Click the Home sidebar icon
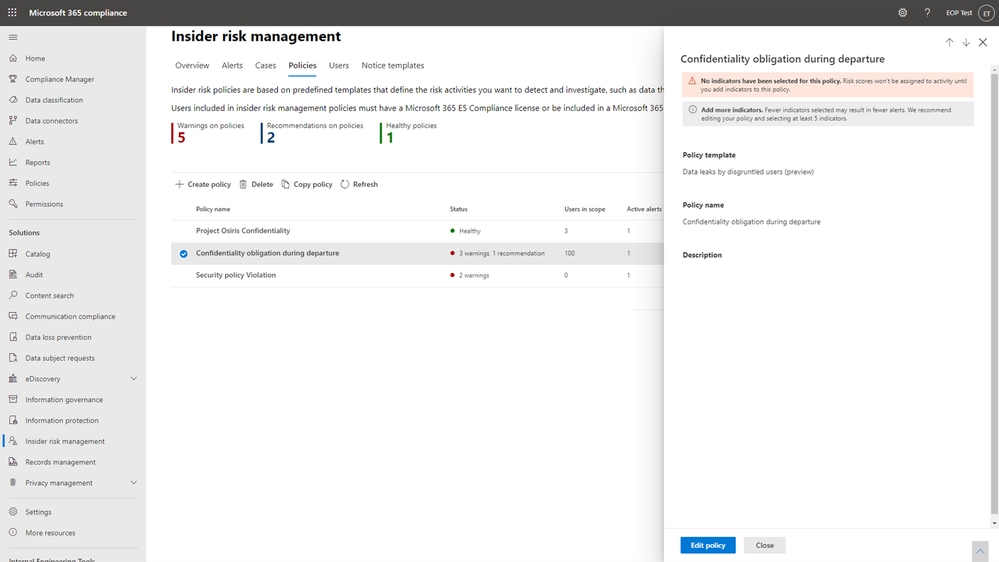This screenshot has width=999, height=562. [x=13, y=58]
